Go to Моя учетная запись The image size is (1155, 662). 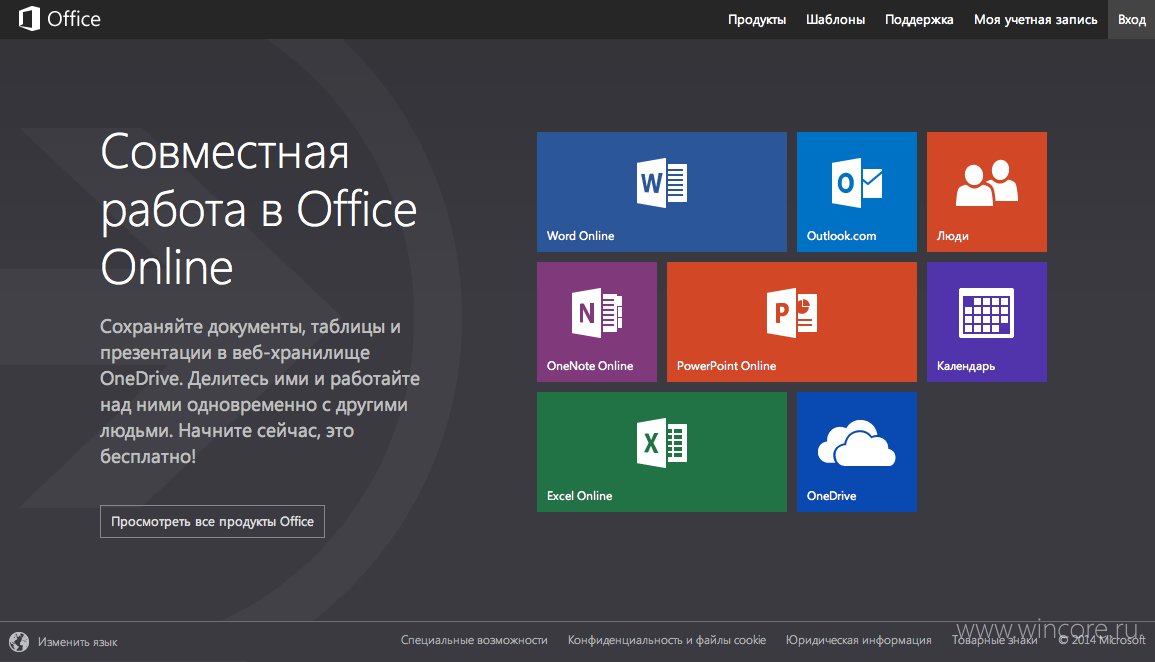pyautogui.click(x=1036, y=19)
